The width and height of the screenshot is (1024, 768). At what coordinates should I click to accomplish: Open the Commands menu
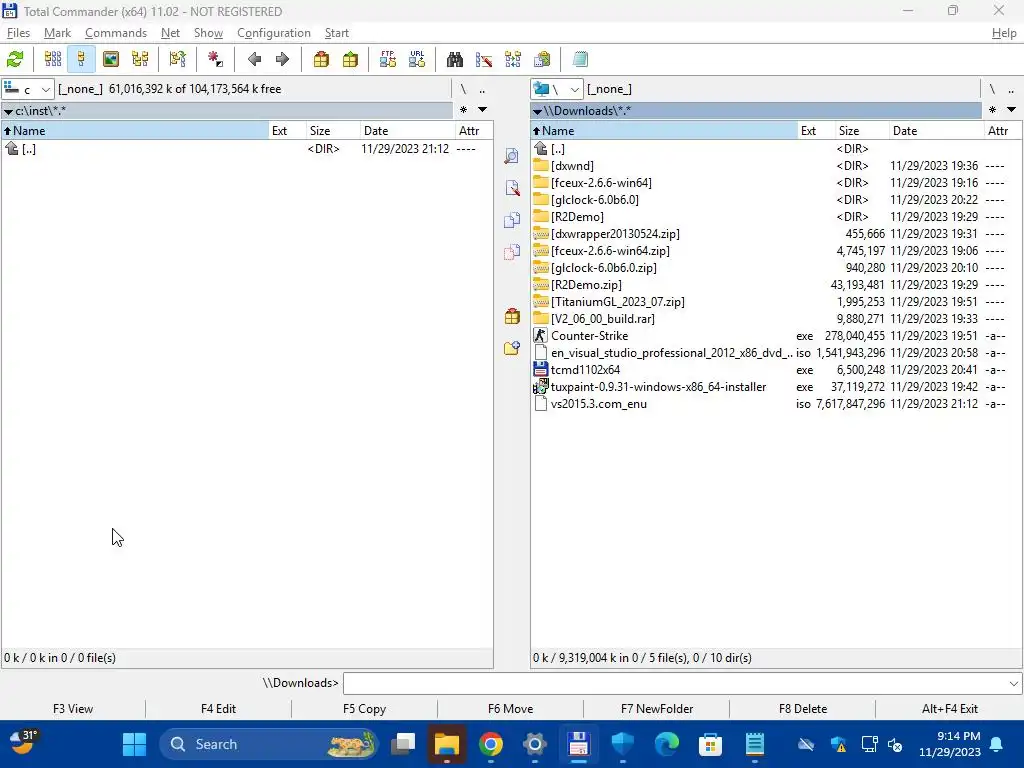tap(116, 33)
